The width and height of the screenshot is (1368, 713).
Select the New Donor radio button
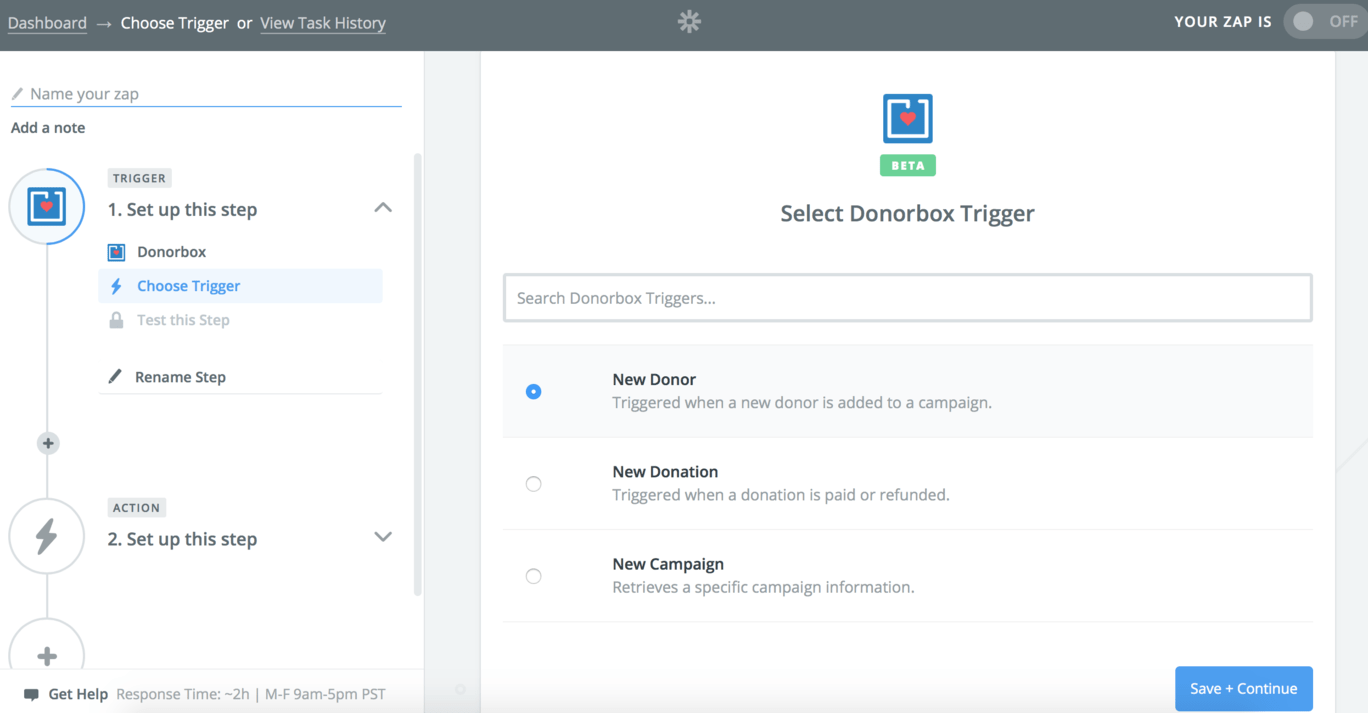pos(534,392)
